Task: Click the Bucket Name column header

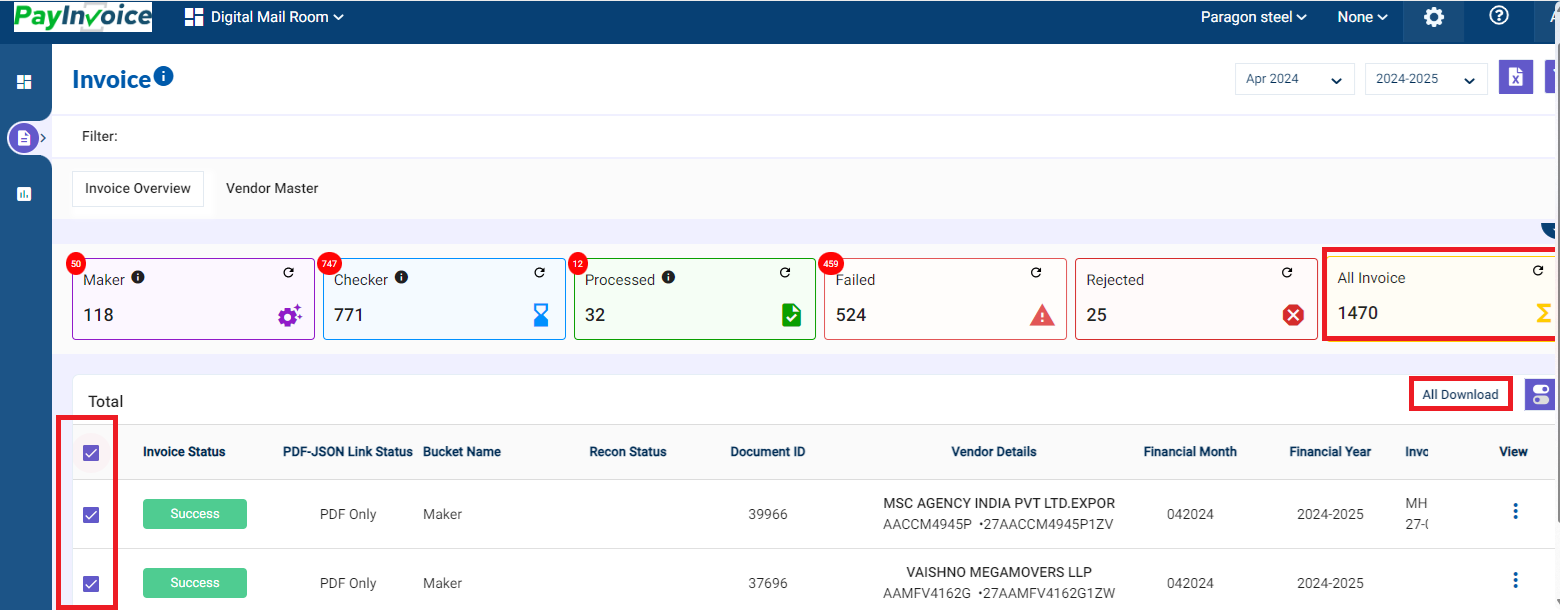Action: [x=462, y=452]
